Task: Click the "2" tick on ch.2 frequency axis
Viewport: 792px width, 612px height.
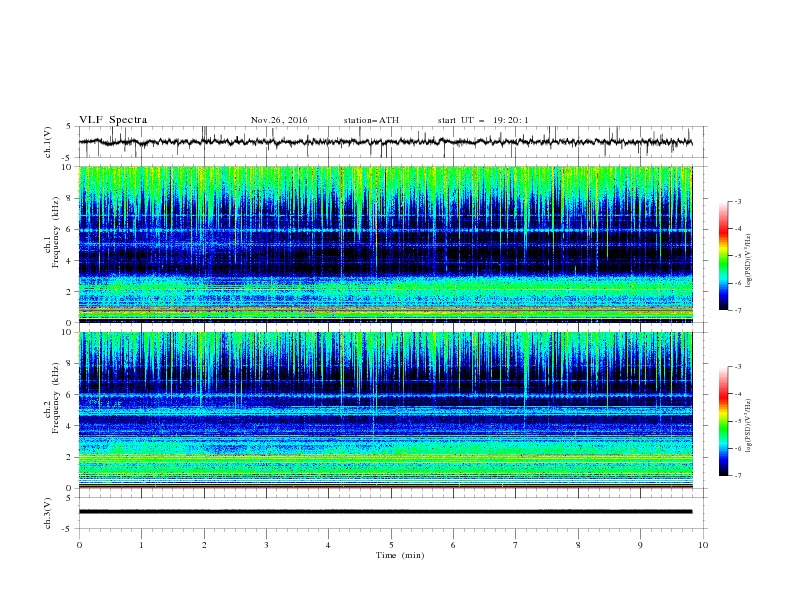Action: (x=71, y=457)
